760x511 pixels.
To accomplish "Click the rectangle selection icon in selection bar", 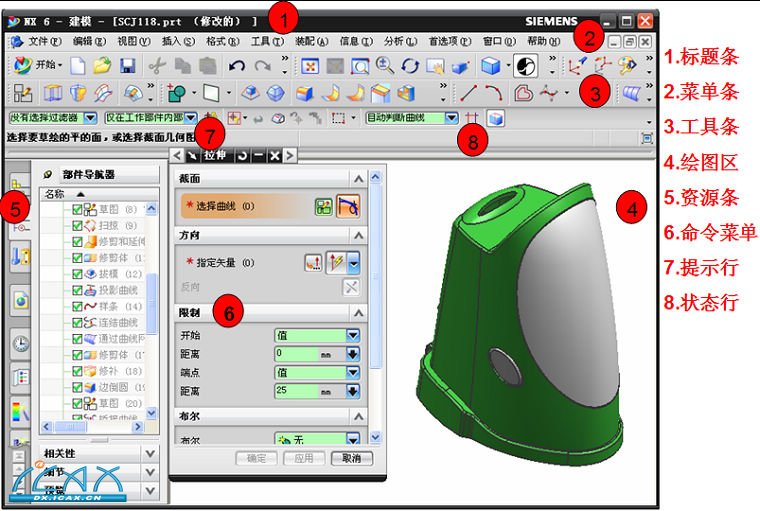I will pyautogui.click(x=338, y=118).
